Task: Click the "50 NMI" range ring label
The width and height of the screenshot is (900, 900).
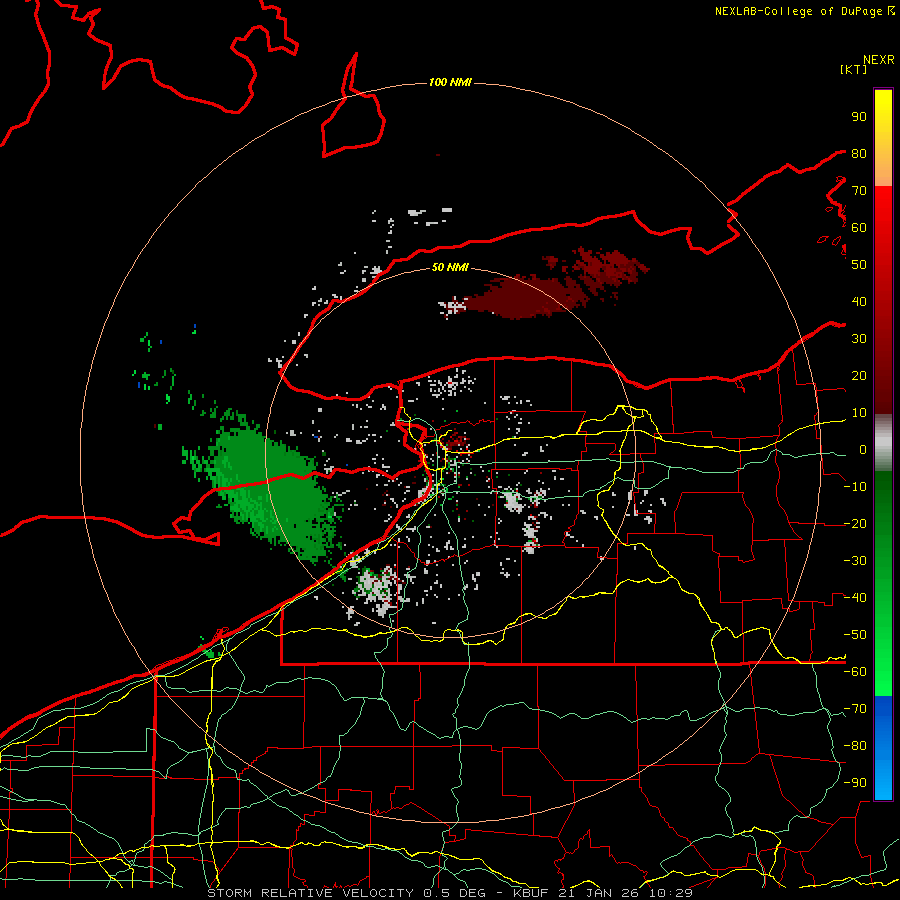Action: [450, 267]
